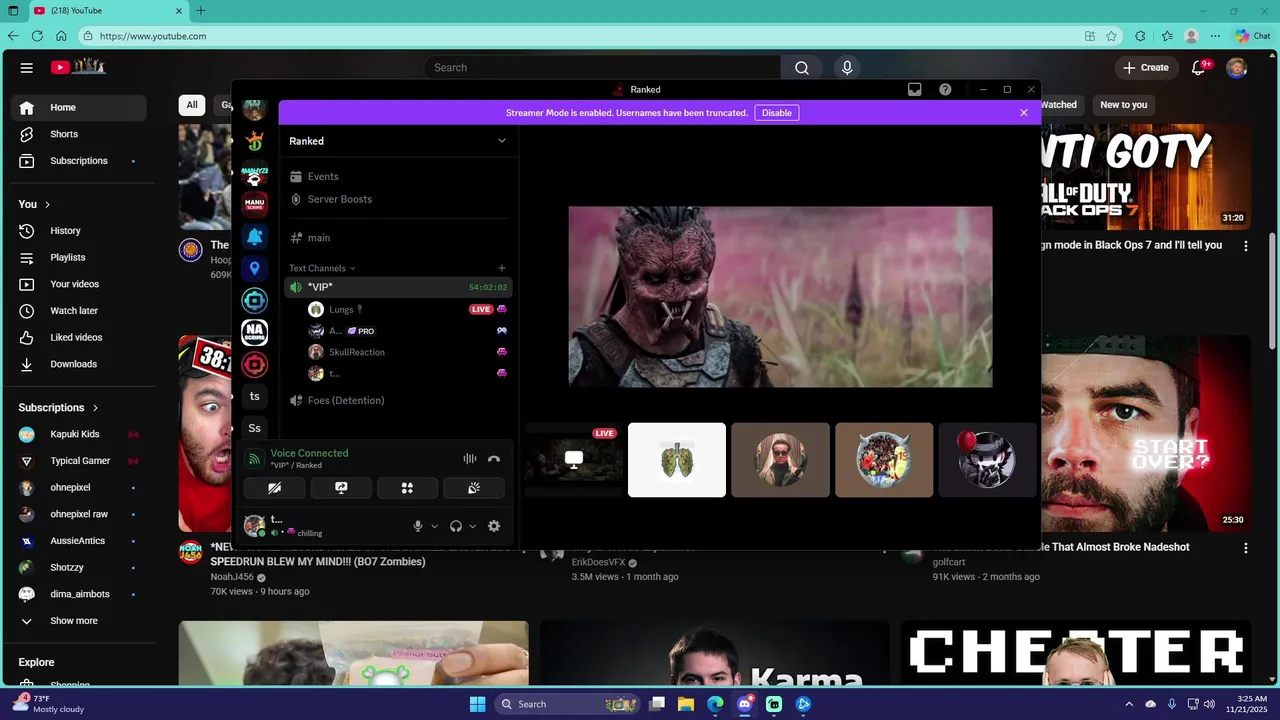
Task: Toggle noise suppression waveform icon in Discord
Action: (x=469, y=459)
